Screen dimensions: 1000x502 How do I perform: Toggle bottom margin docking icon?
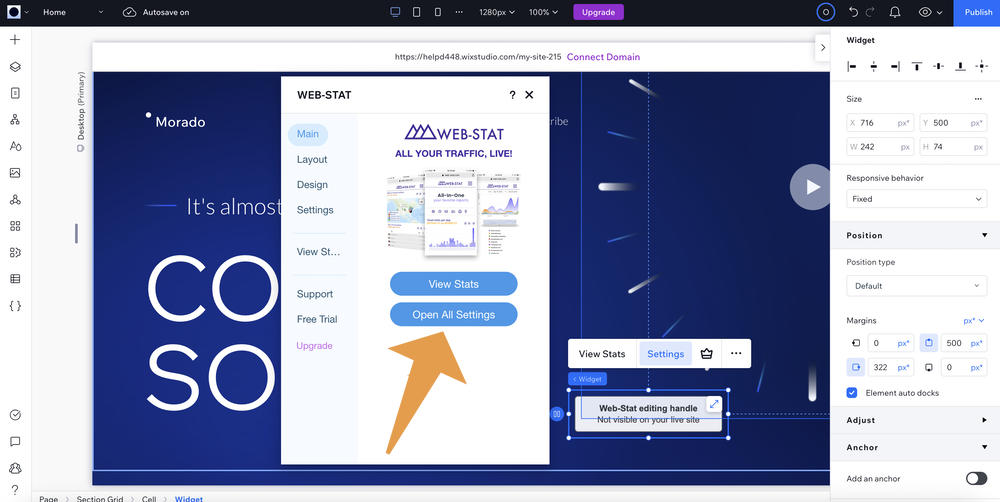pos(929,367)
